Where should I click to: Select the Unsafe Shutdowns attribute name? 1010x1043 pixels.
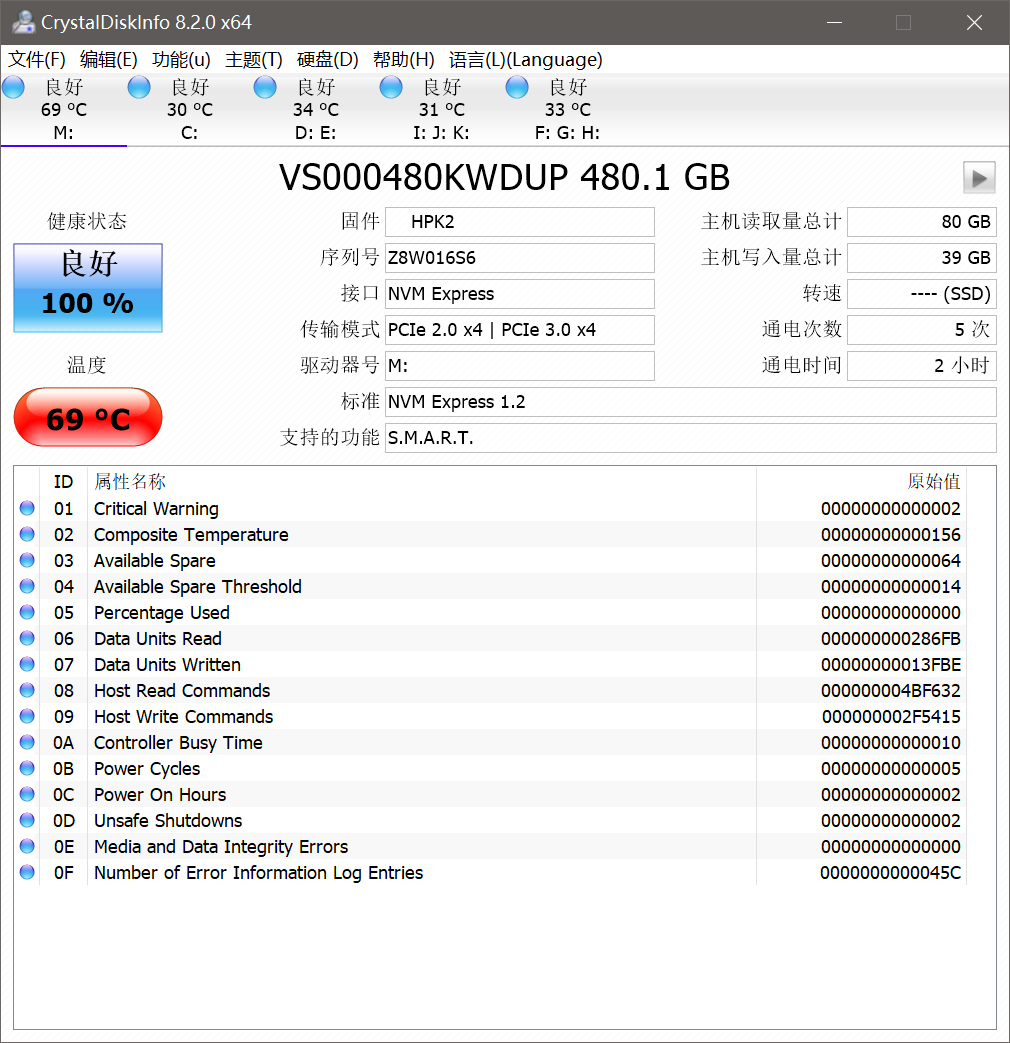tap(168, 820)
